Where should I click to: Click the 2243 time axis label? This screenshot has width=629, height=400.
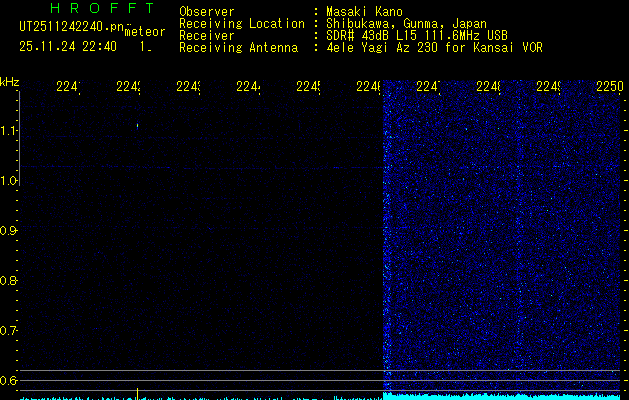pos(189,86)
